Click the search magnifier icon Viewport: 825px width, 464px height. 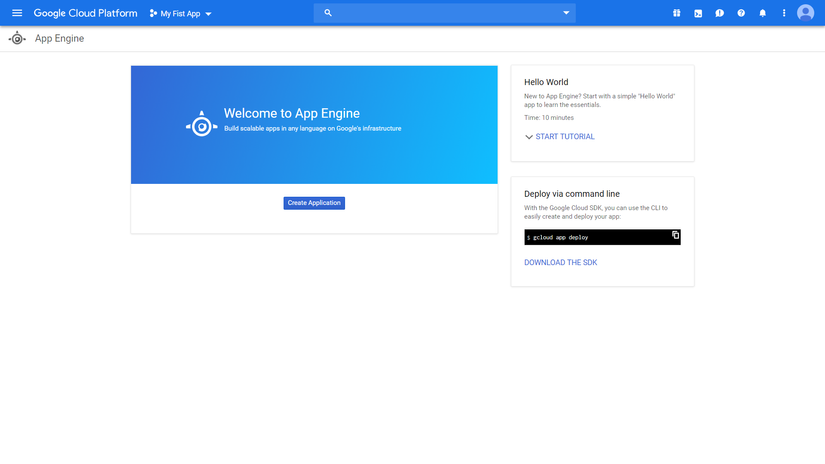328,13
